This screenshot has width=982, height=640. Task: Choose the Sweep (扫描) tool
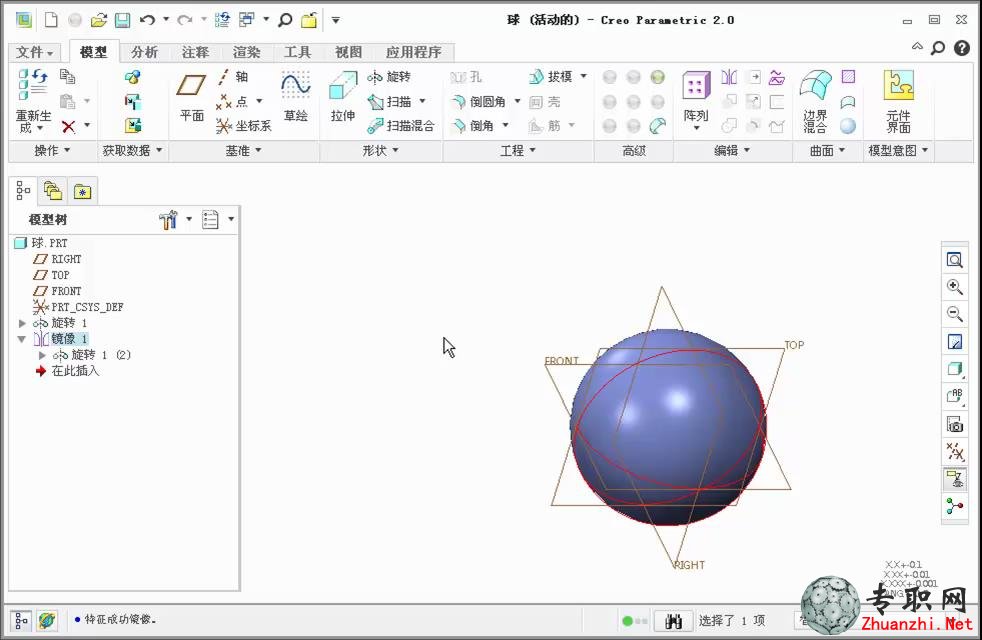point(390,101)
